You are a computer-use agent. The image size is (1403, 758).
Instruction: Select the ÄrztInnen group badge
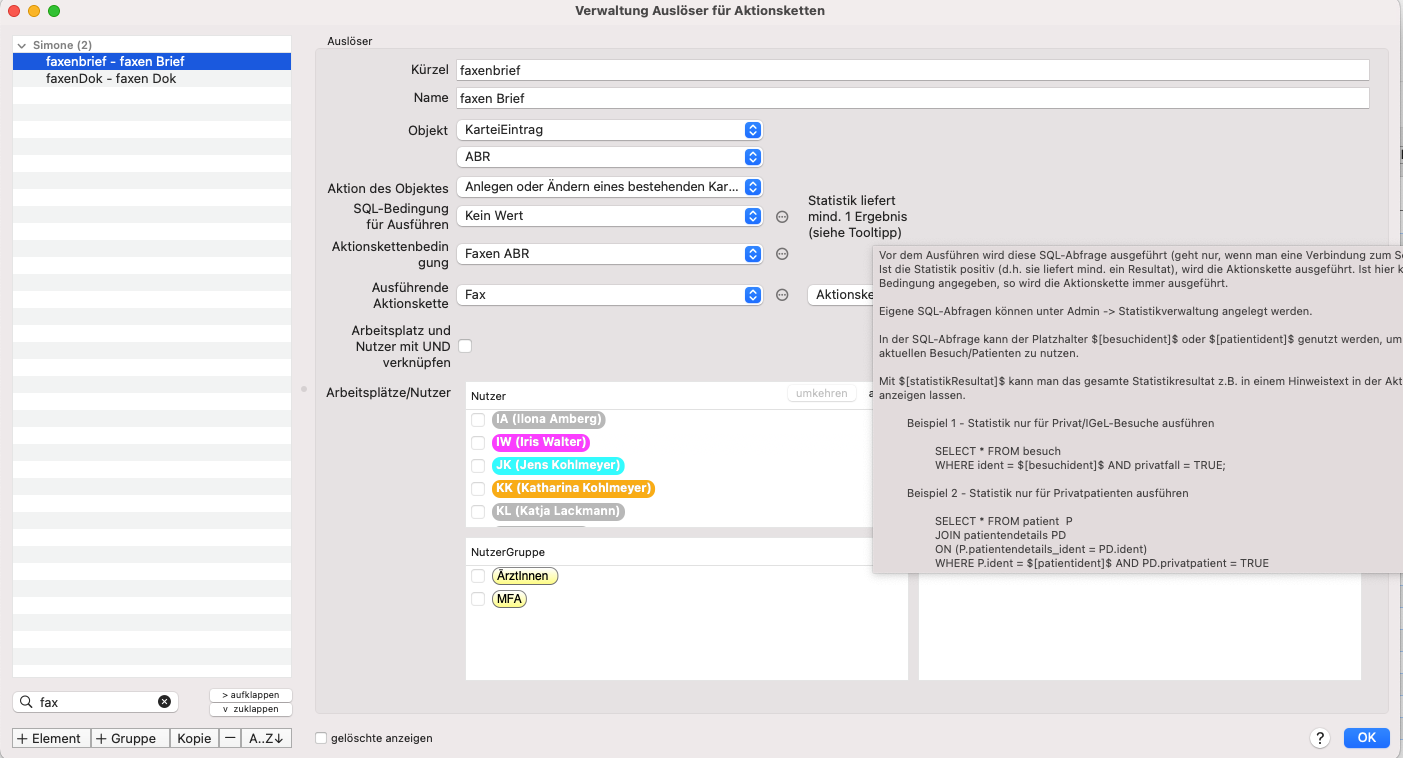(x=525, y=576)
